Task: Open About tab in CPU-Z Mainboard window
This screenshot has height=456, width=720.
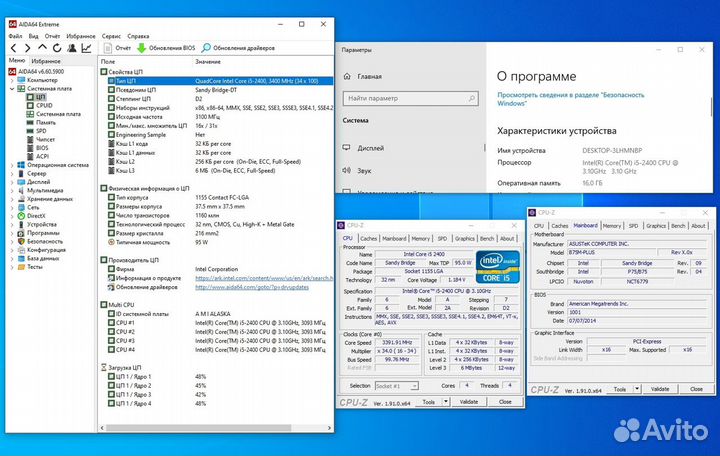Action: click(x=698, y=225)
